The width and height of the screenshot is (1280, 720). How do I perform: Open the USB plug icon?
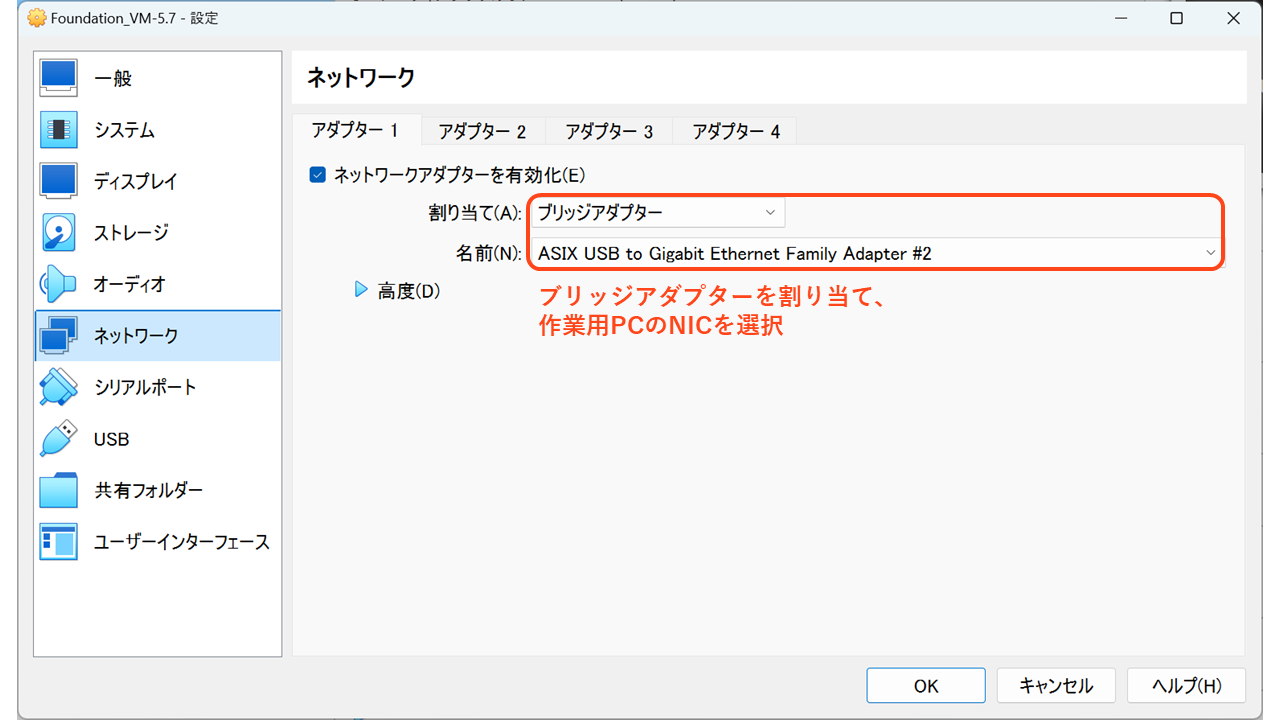click(58, 439)
